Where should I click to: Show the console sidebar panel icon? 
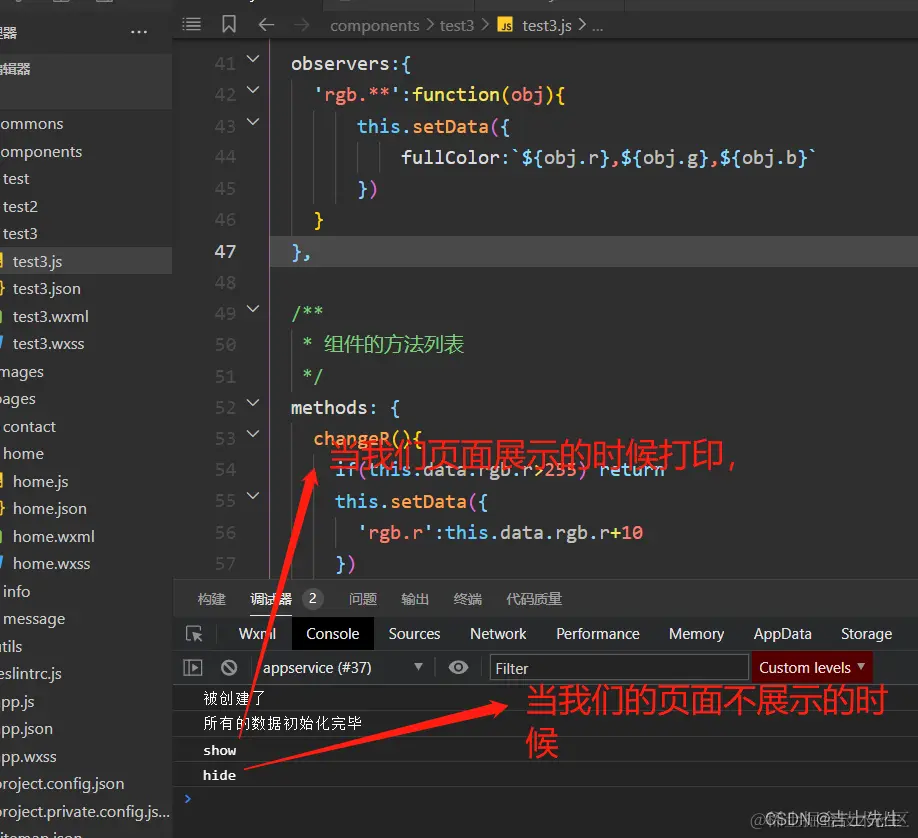coord(193,668)
